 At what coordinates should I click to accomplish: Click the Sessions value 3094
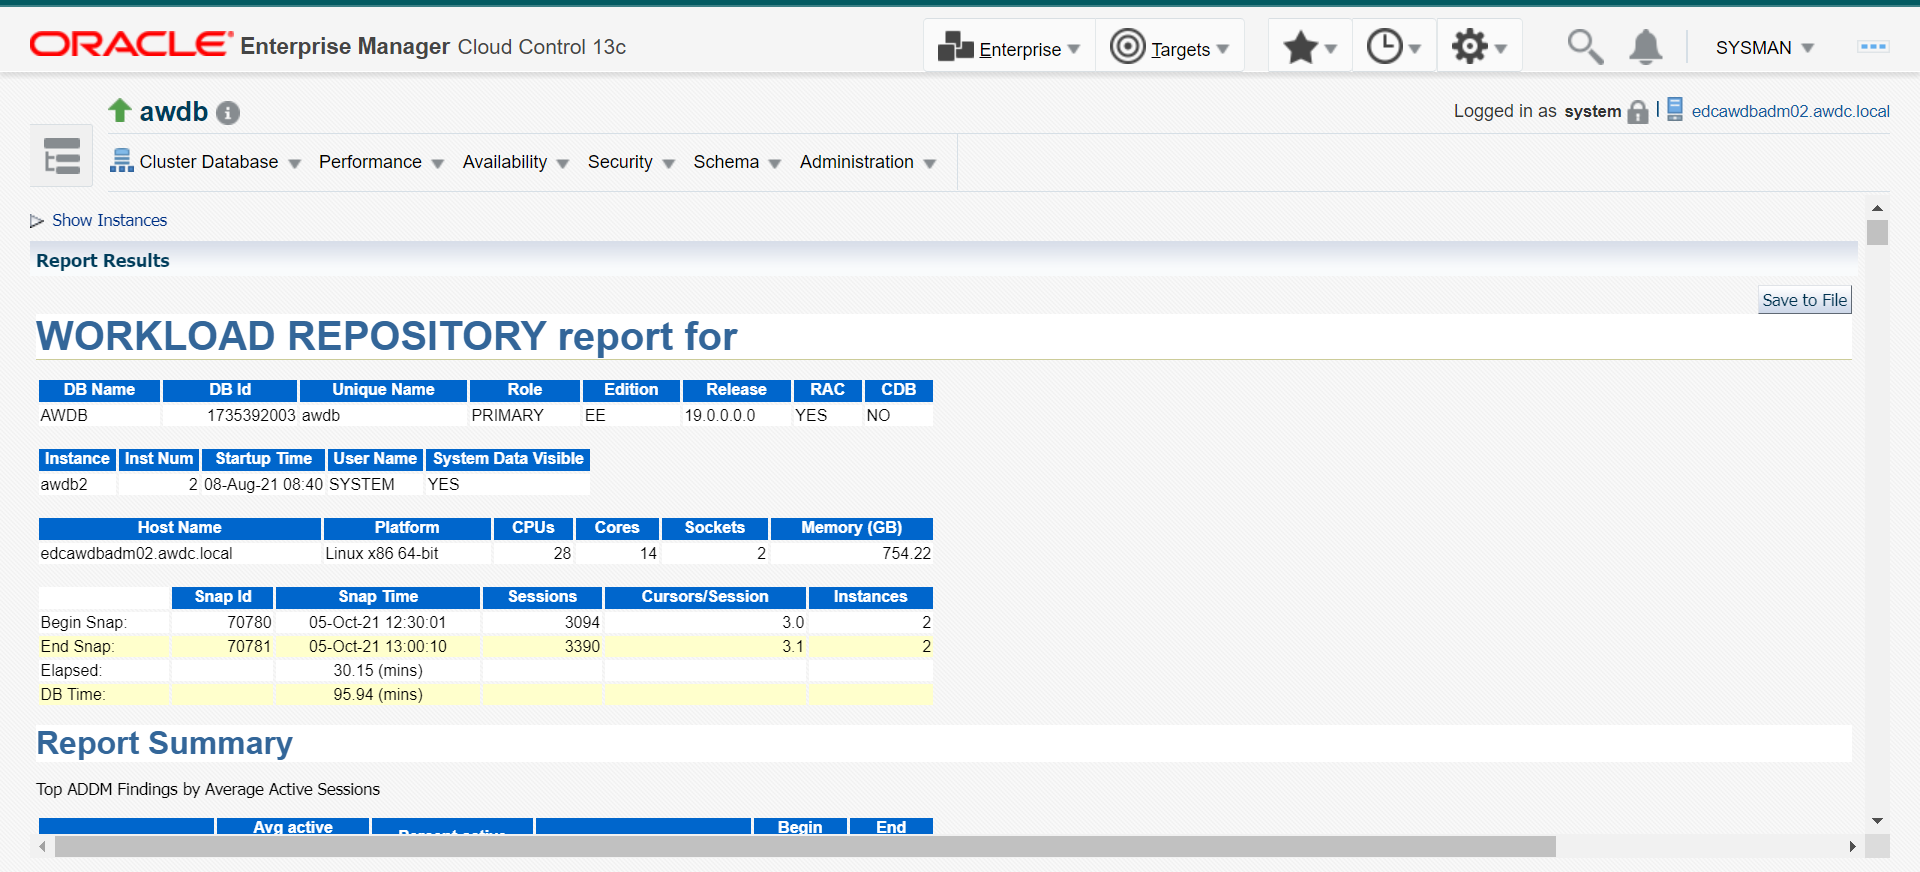pos(582,622)
